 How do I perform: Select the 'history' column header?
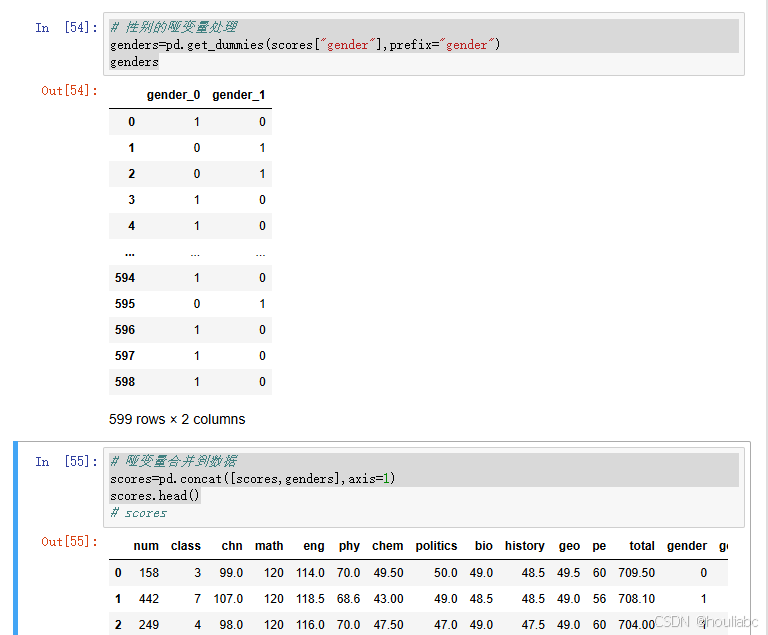click(525, 545)
